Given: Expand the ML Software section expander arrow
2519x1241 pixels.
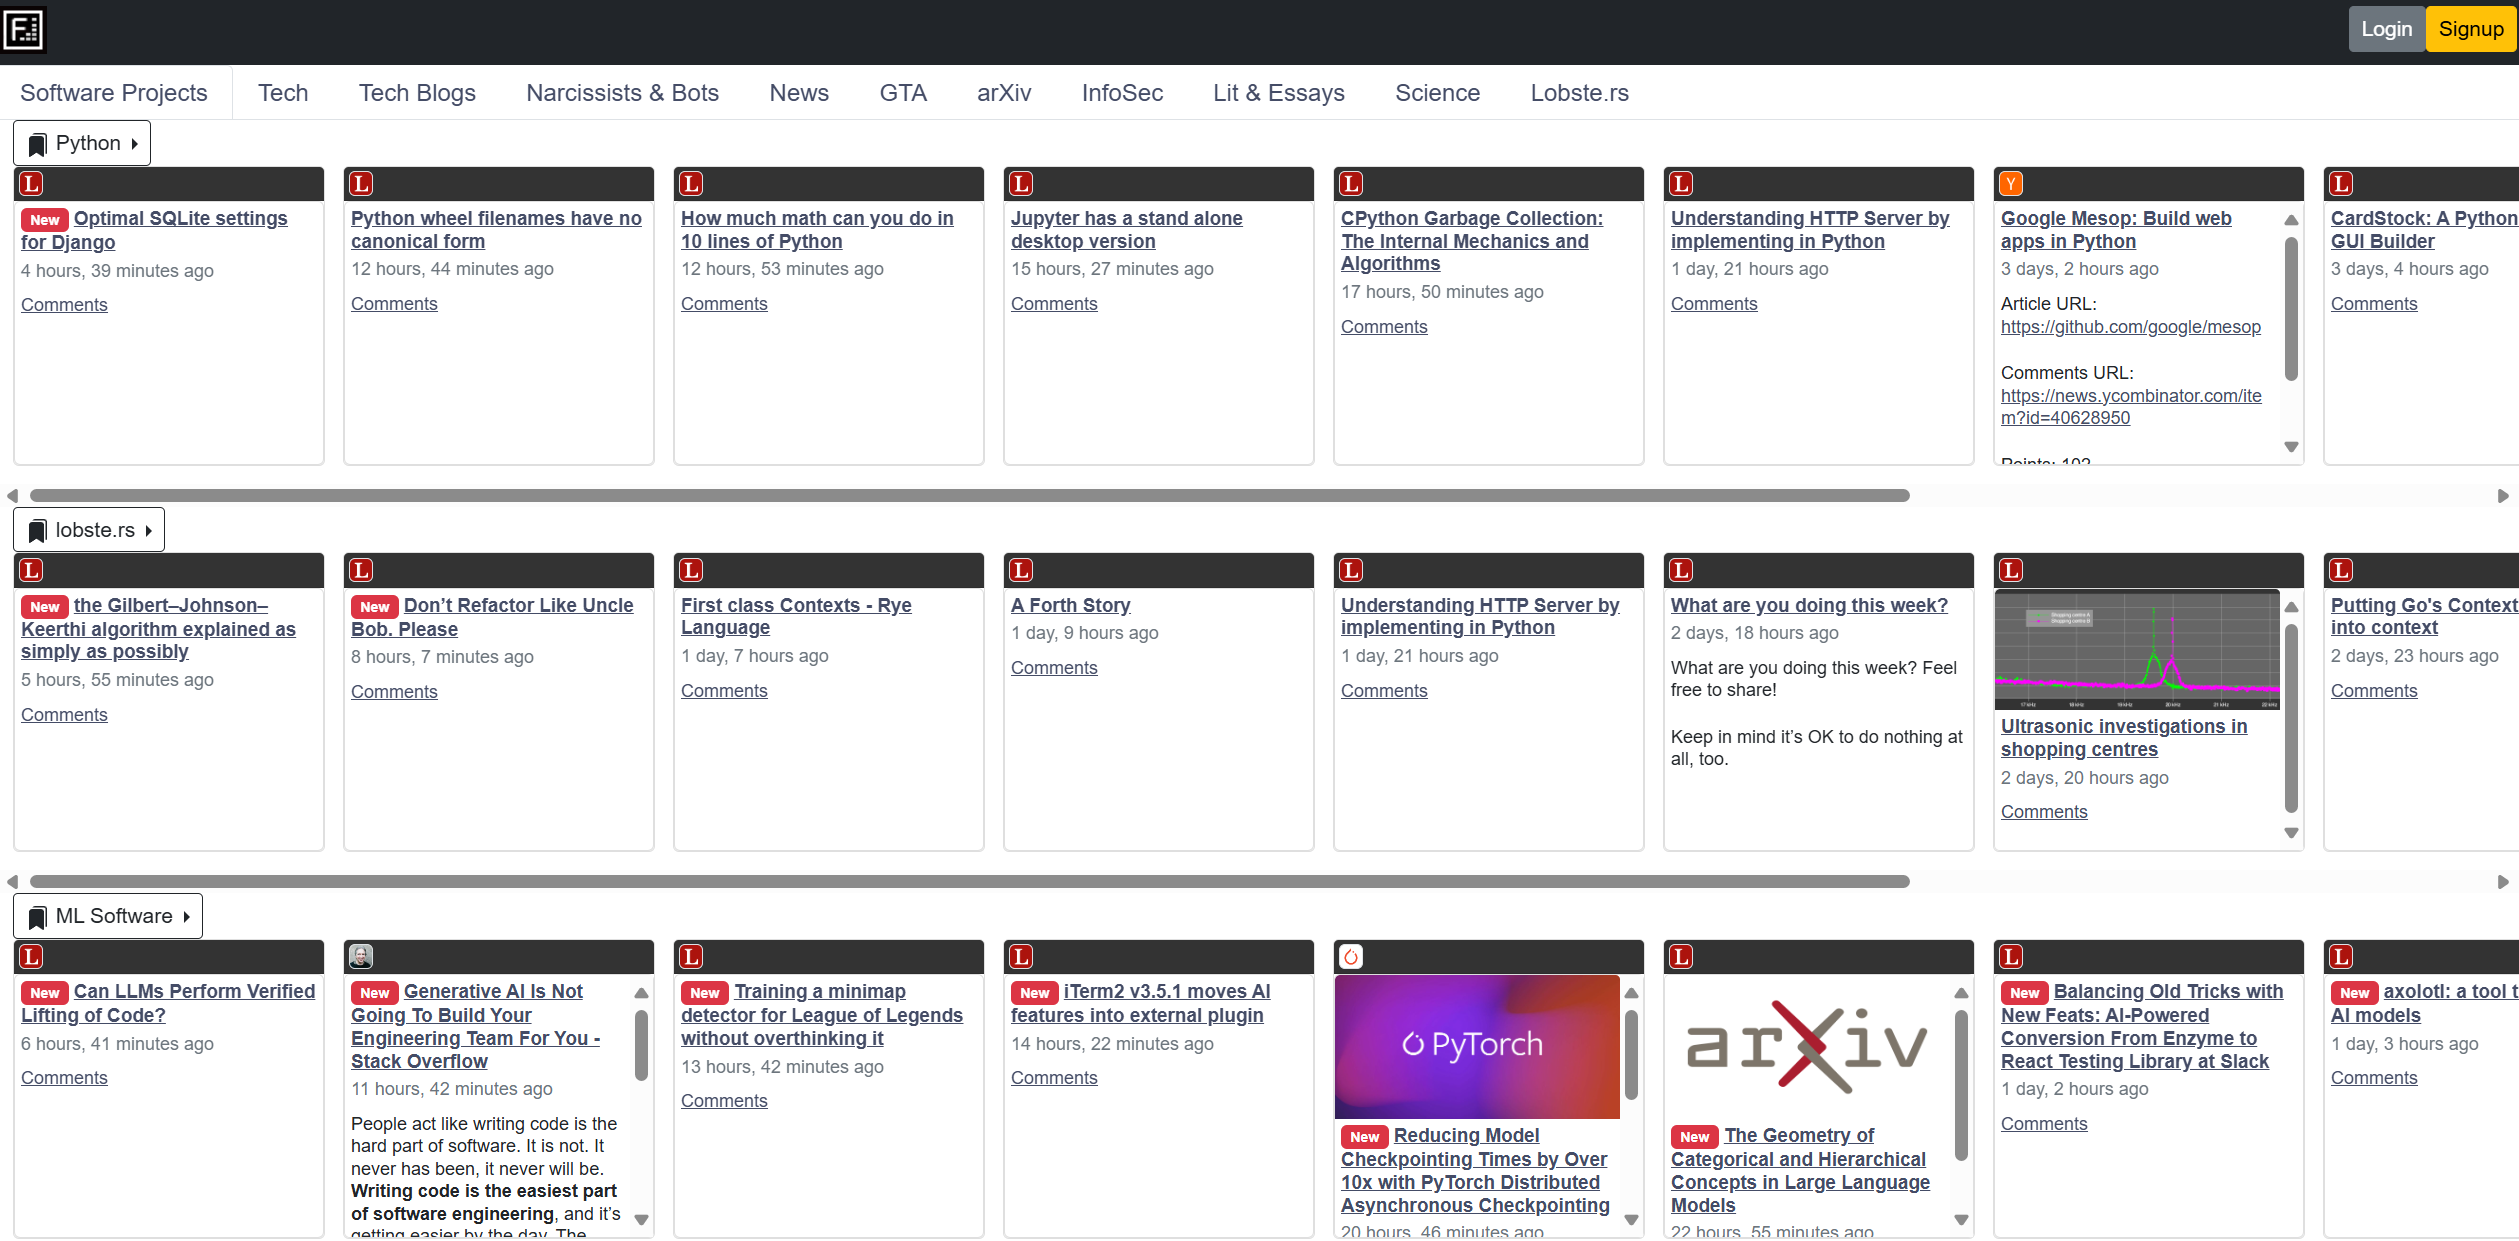Looking at the screenshot, I should (182, 916).
